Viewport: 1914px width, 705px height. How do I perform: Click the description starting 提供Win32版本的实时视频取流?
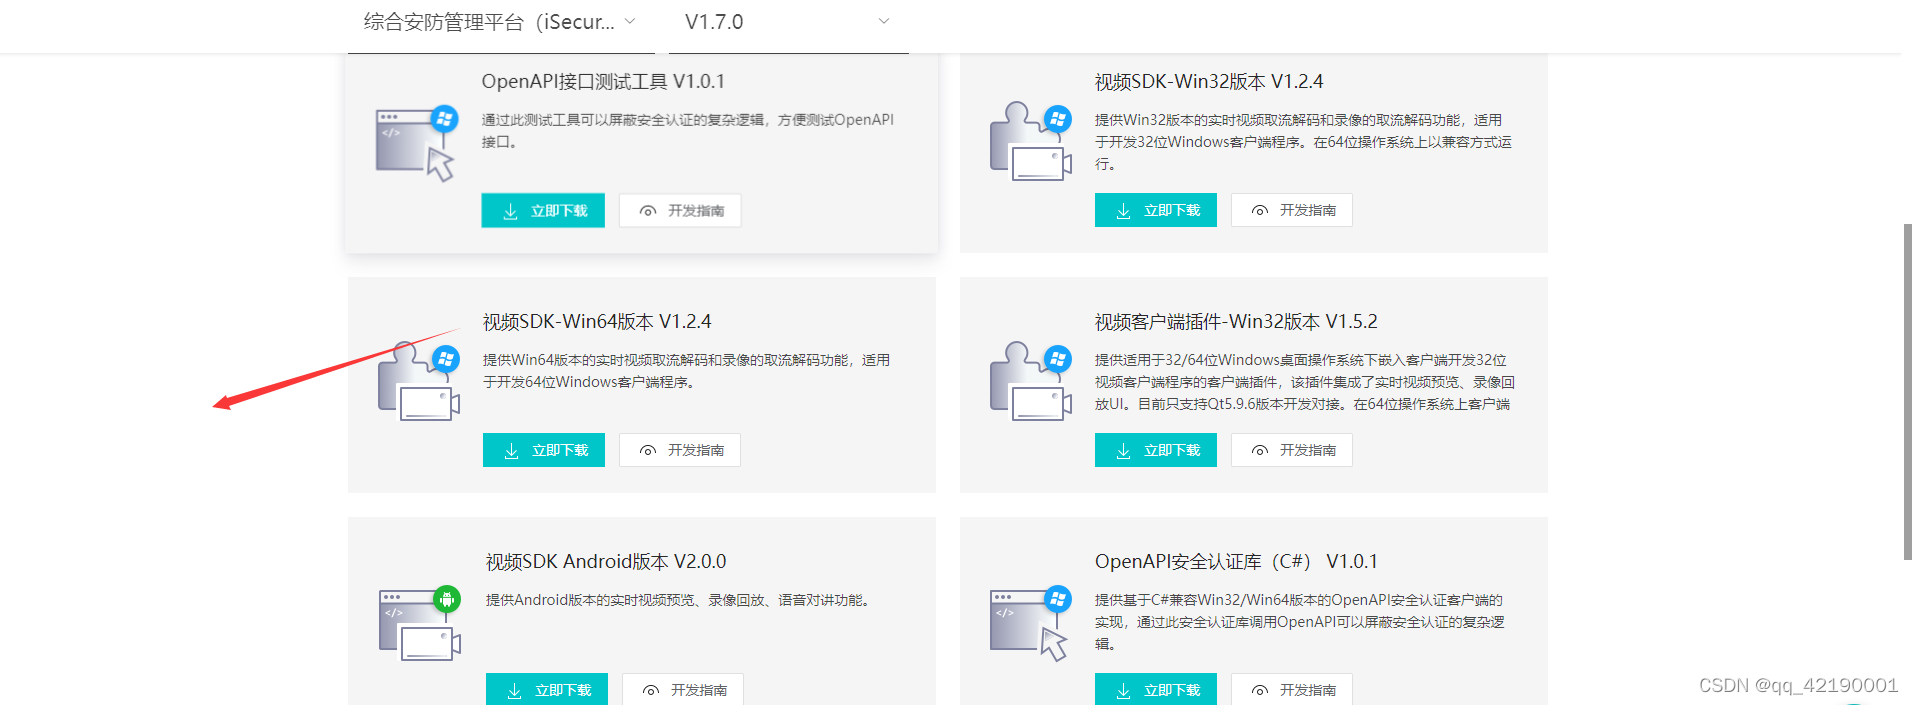click(1303, 142)
